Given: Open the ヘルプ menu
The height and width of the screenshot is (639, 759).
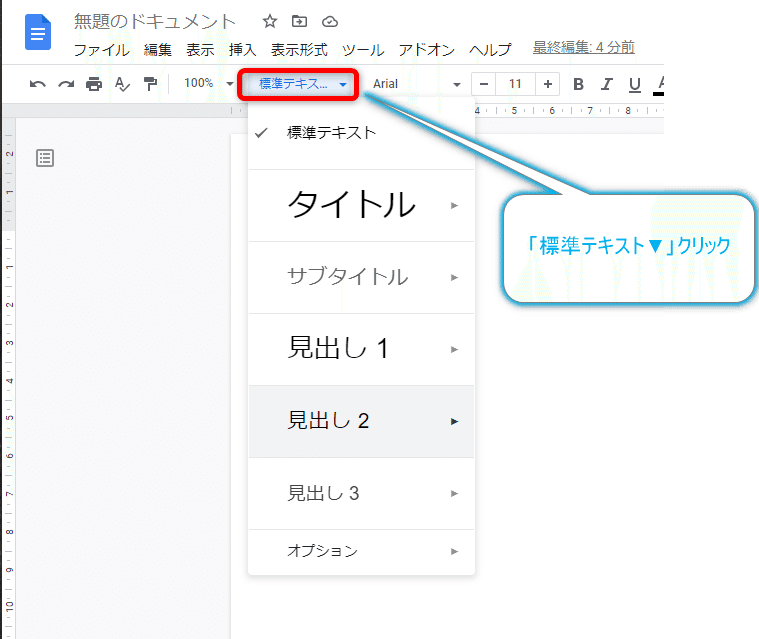Looking at the screenshot, I should (490, 49).
